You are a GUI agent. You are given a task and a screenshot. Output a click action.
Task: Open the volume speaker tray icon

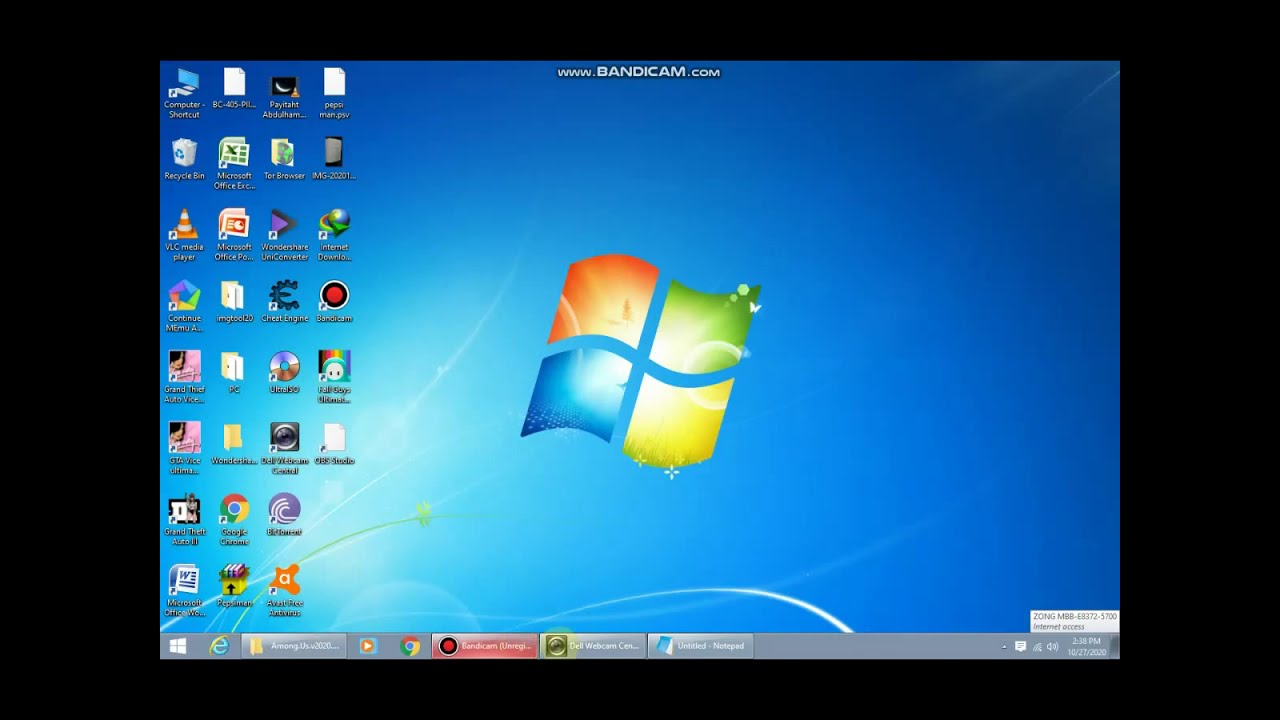1052,647
